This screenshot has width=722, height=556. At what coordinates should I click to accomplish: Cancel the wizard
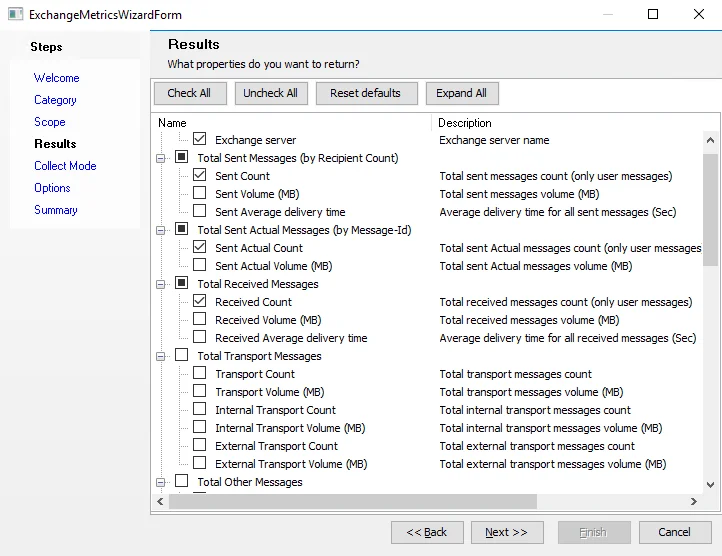tap(675, 533)
